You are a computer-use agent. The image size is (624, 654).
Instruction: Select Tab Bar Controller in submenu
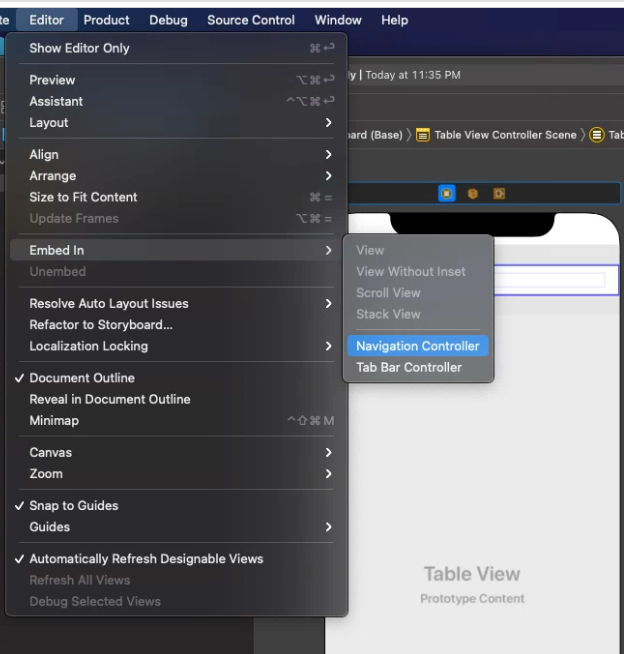pyautogui.click(x=418, y=367)
